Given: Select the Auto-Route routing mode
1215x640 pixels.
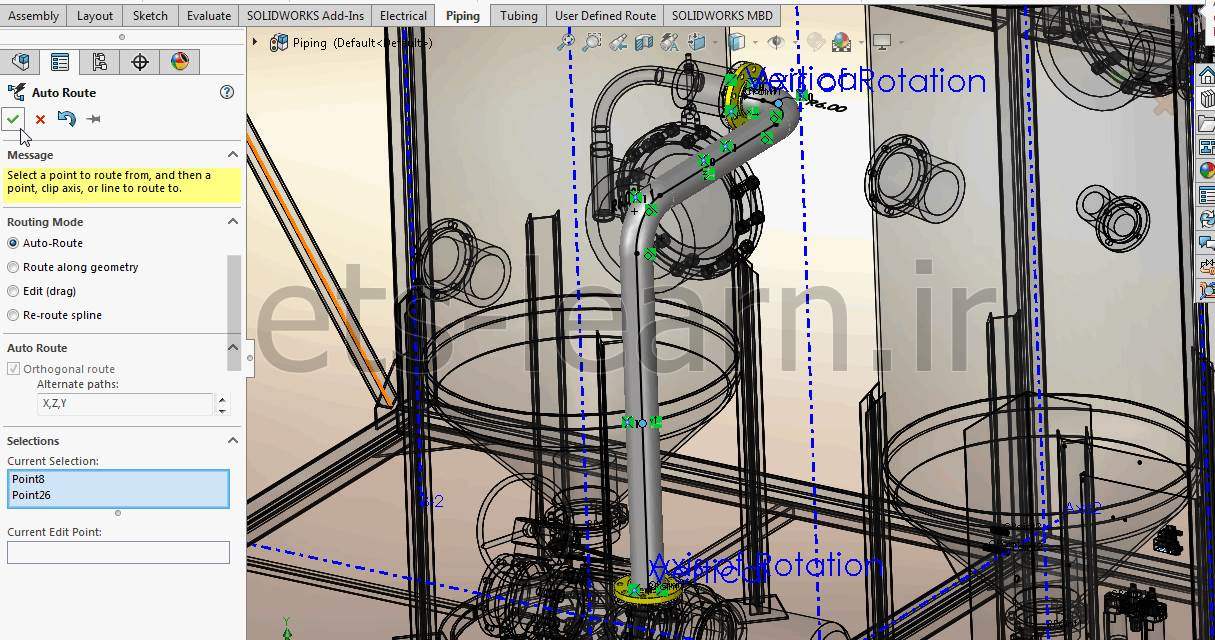Looking at the screenshot, I should 13,243.
